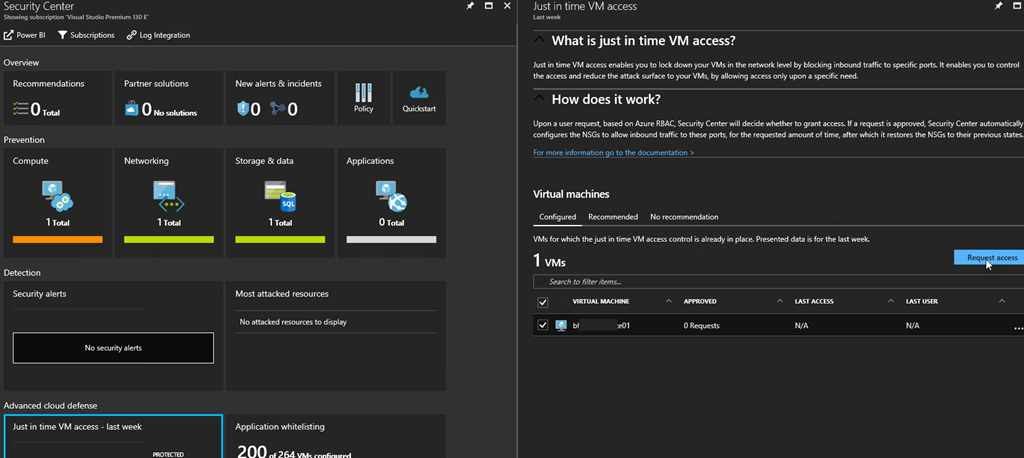Screen dimensions: 1024x458
Task: Switch to the Recommended tab
Action: 613,217
